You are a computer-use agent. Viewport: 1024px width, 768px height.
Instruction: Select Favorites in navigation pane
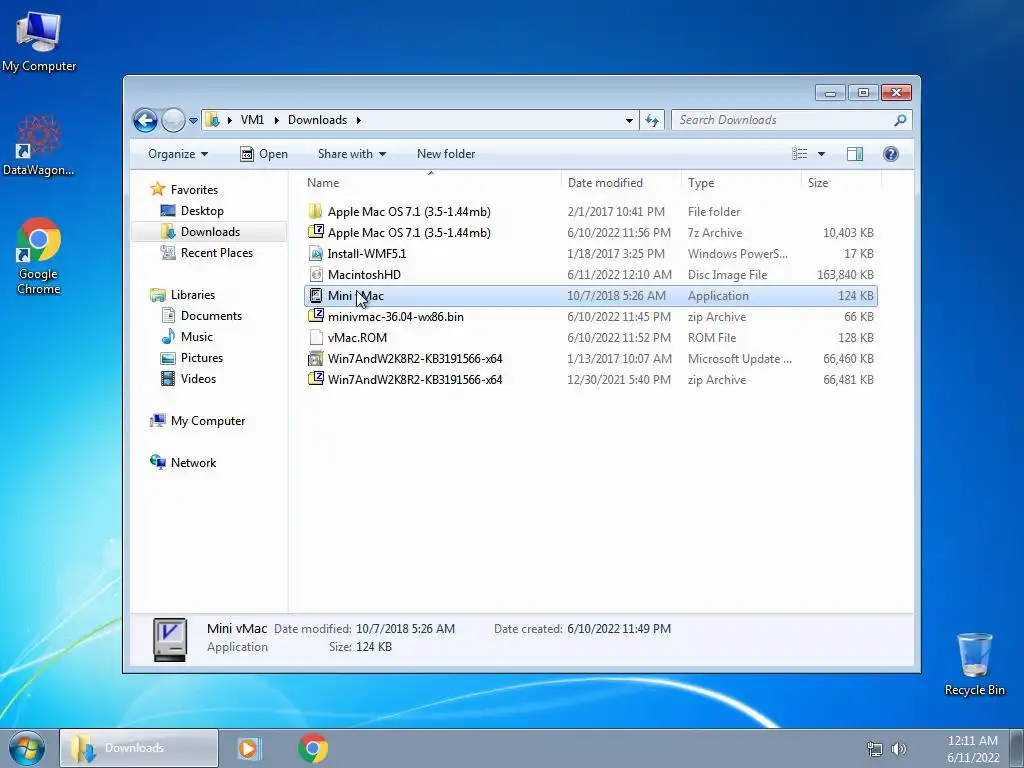[194, 190]
